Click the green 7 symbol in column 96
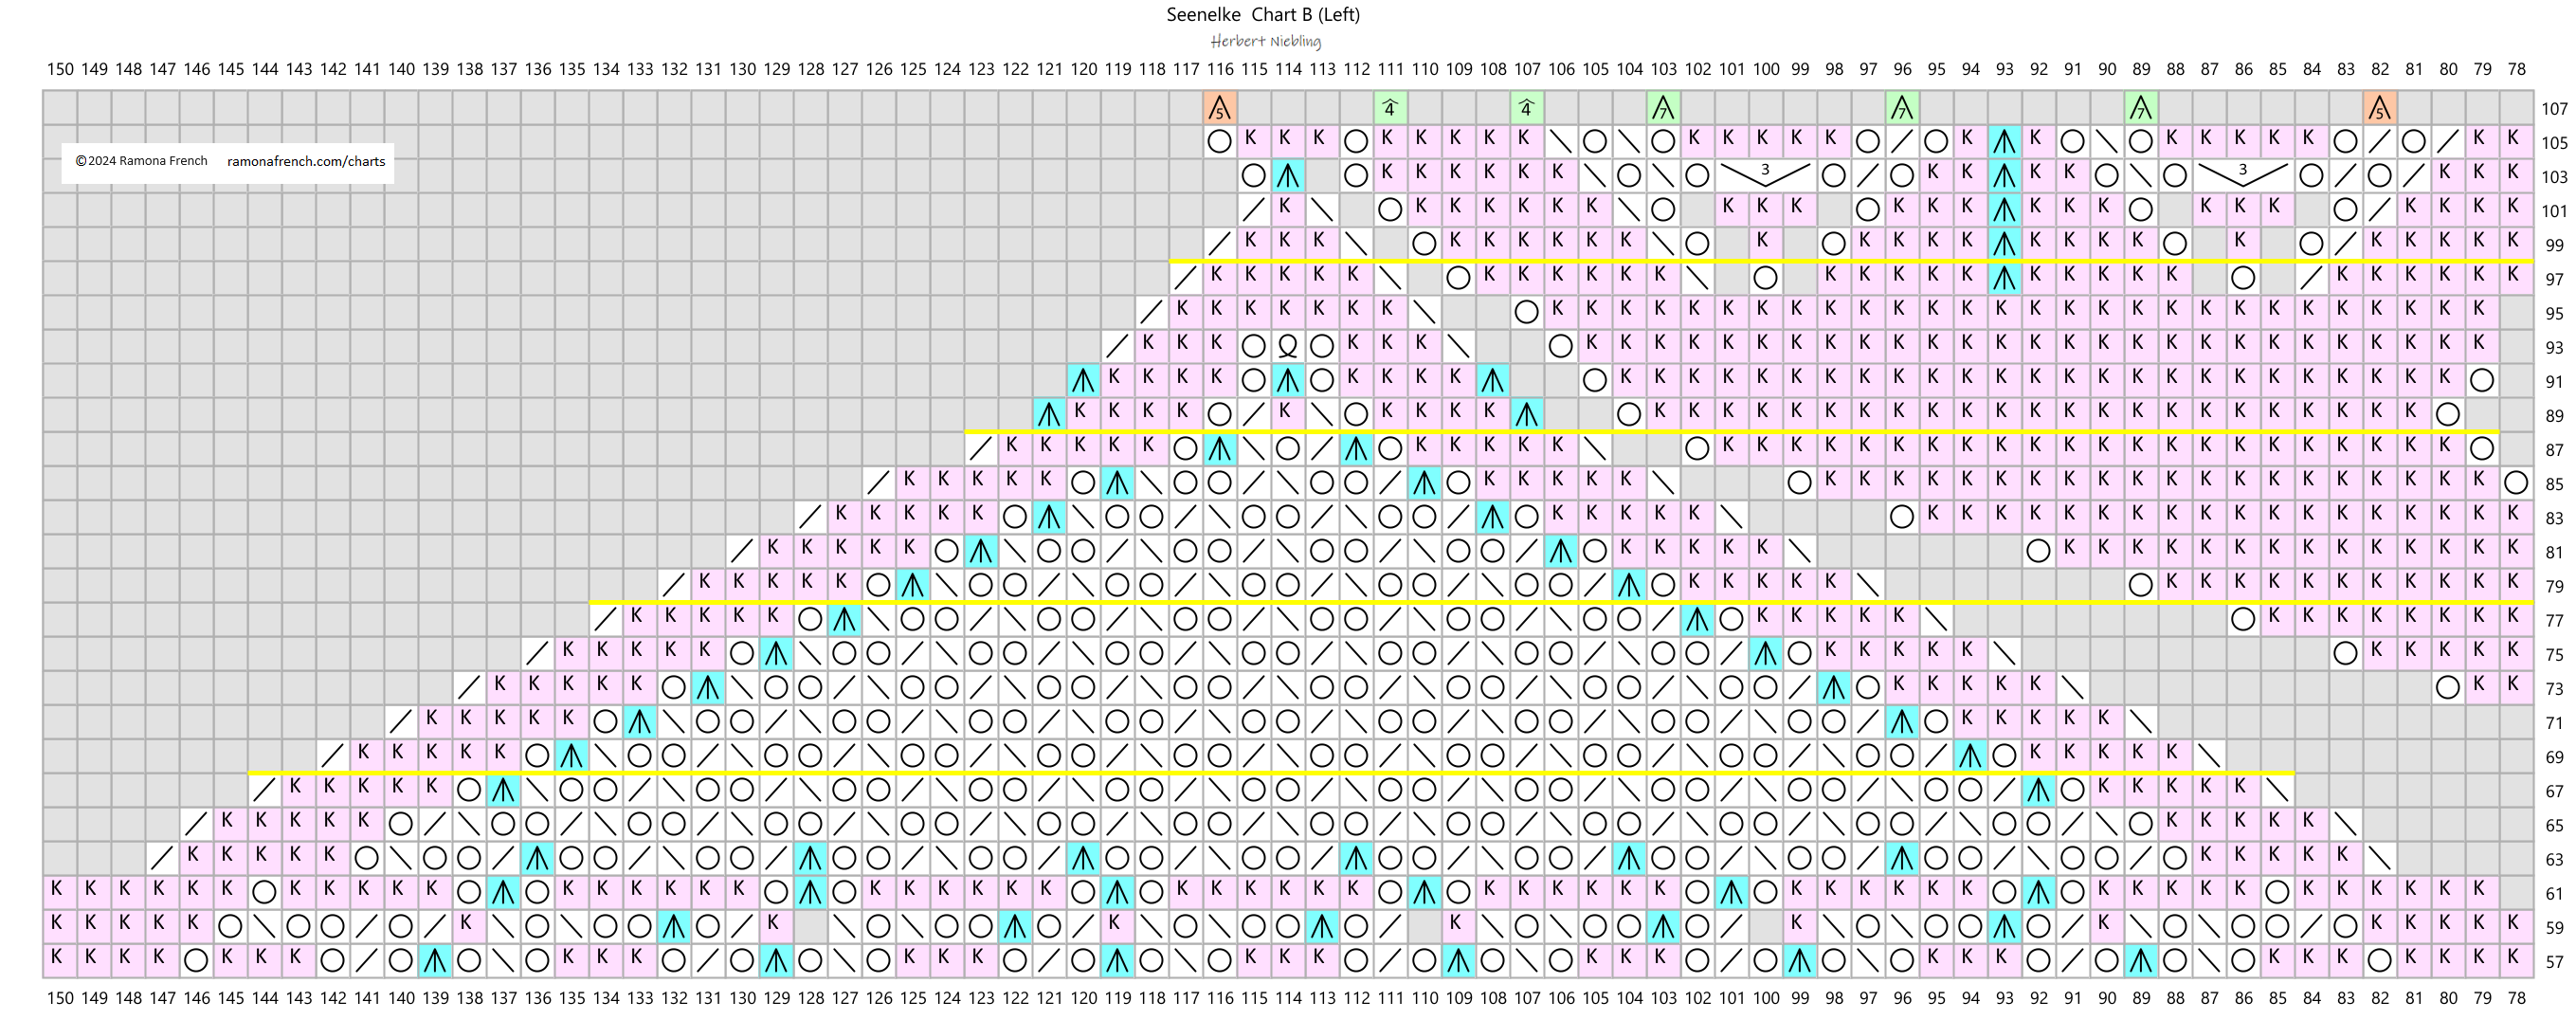This screenshot has height=1020, width=2576. (x=1901, y=108)
